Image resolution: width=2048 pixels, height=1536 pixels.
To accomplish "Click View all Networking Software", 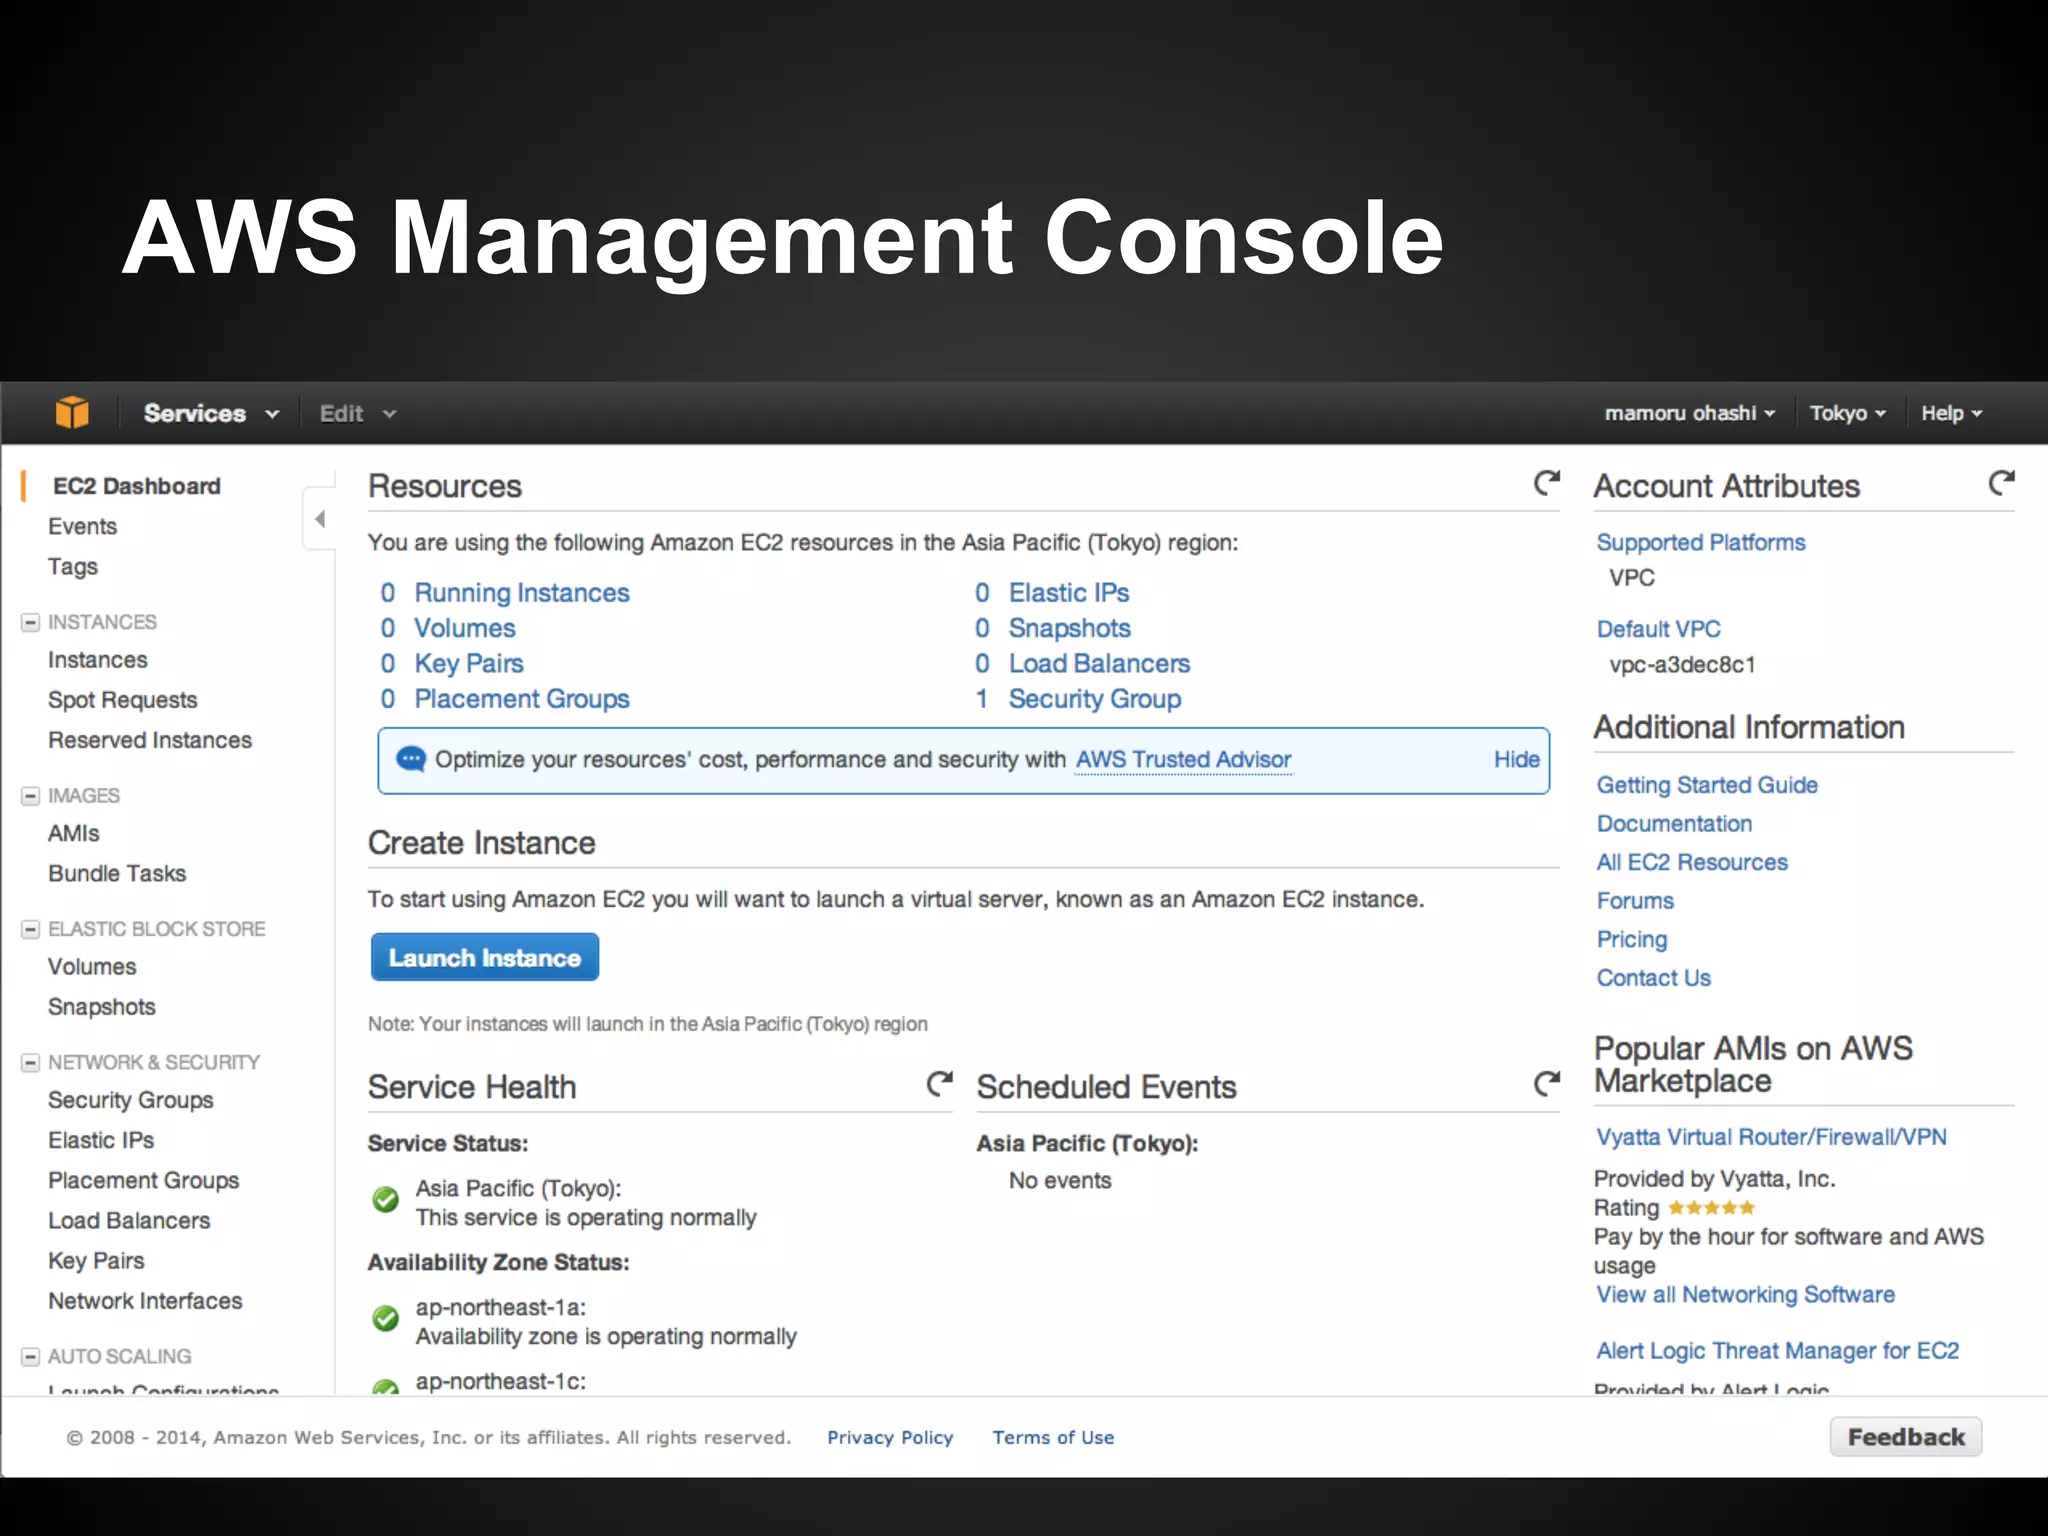I will tap(1745, 1295).
